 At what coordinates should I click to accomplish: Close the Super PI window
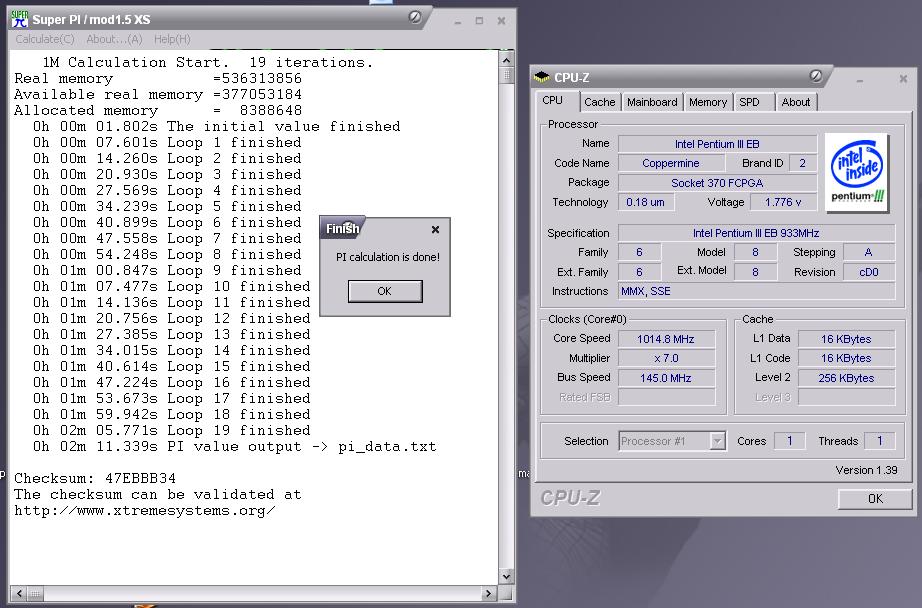click(501, 21)
